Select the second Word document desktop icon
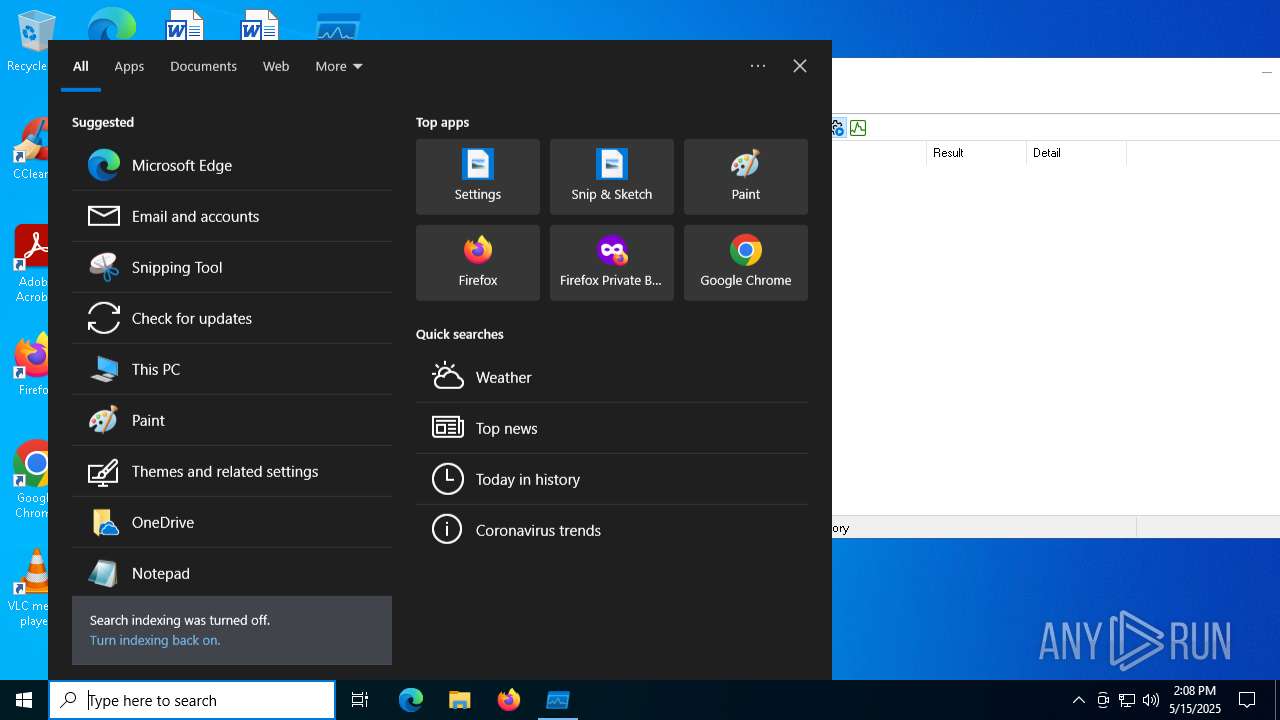 click(x=259, y=25)
